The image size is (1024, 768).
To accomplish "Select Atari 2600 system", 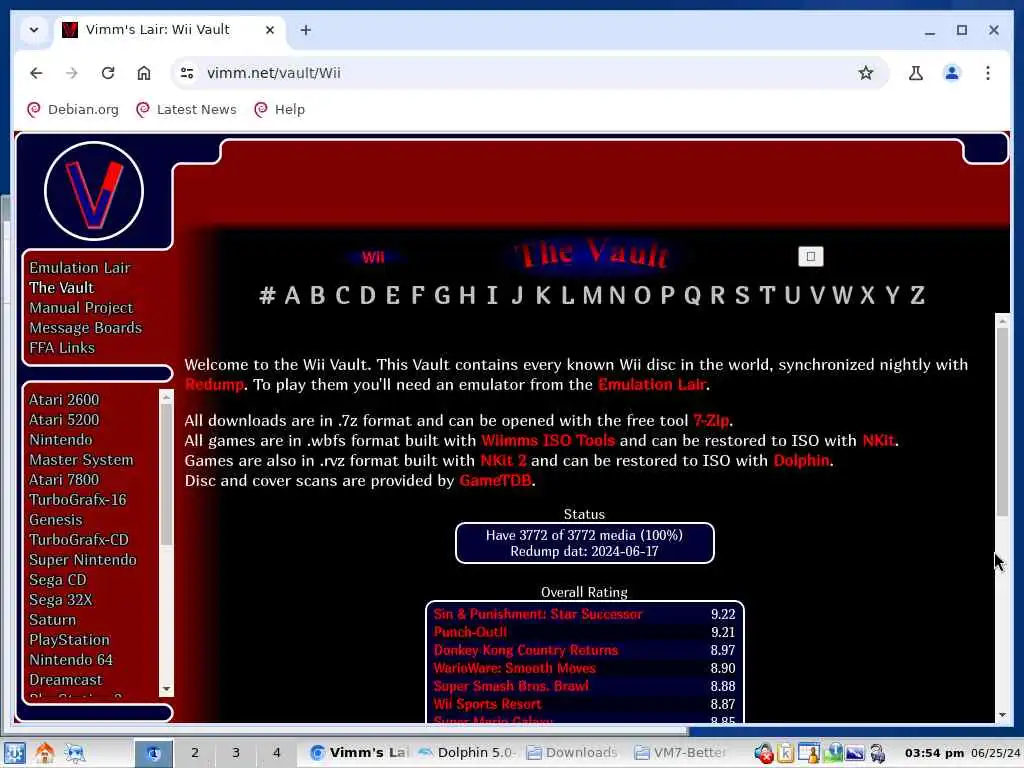I will click(x=64, y=400).
